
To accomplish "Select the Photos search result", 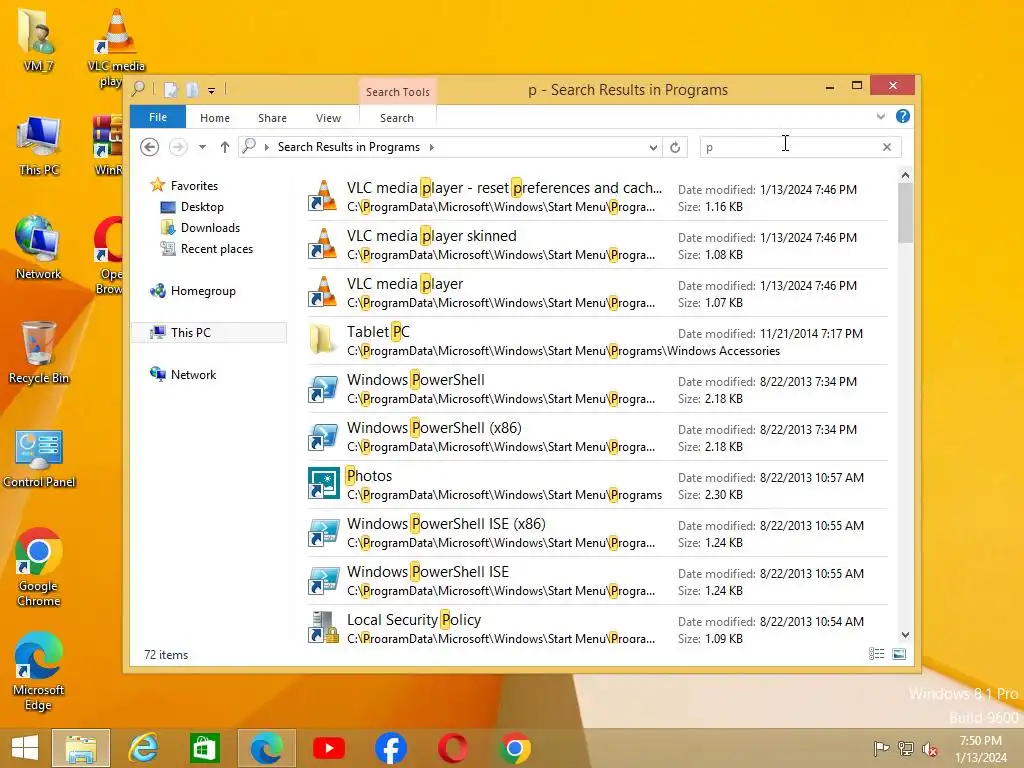I will 598,485.
